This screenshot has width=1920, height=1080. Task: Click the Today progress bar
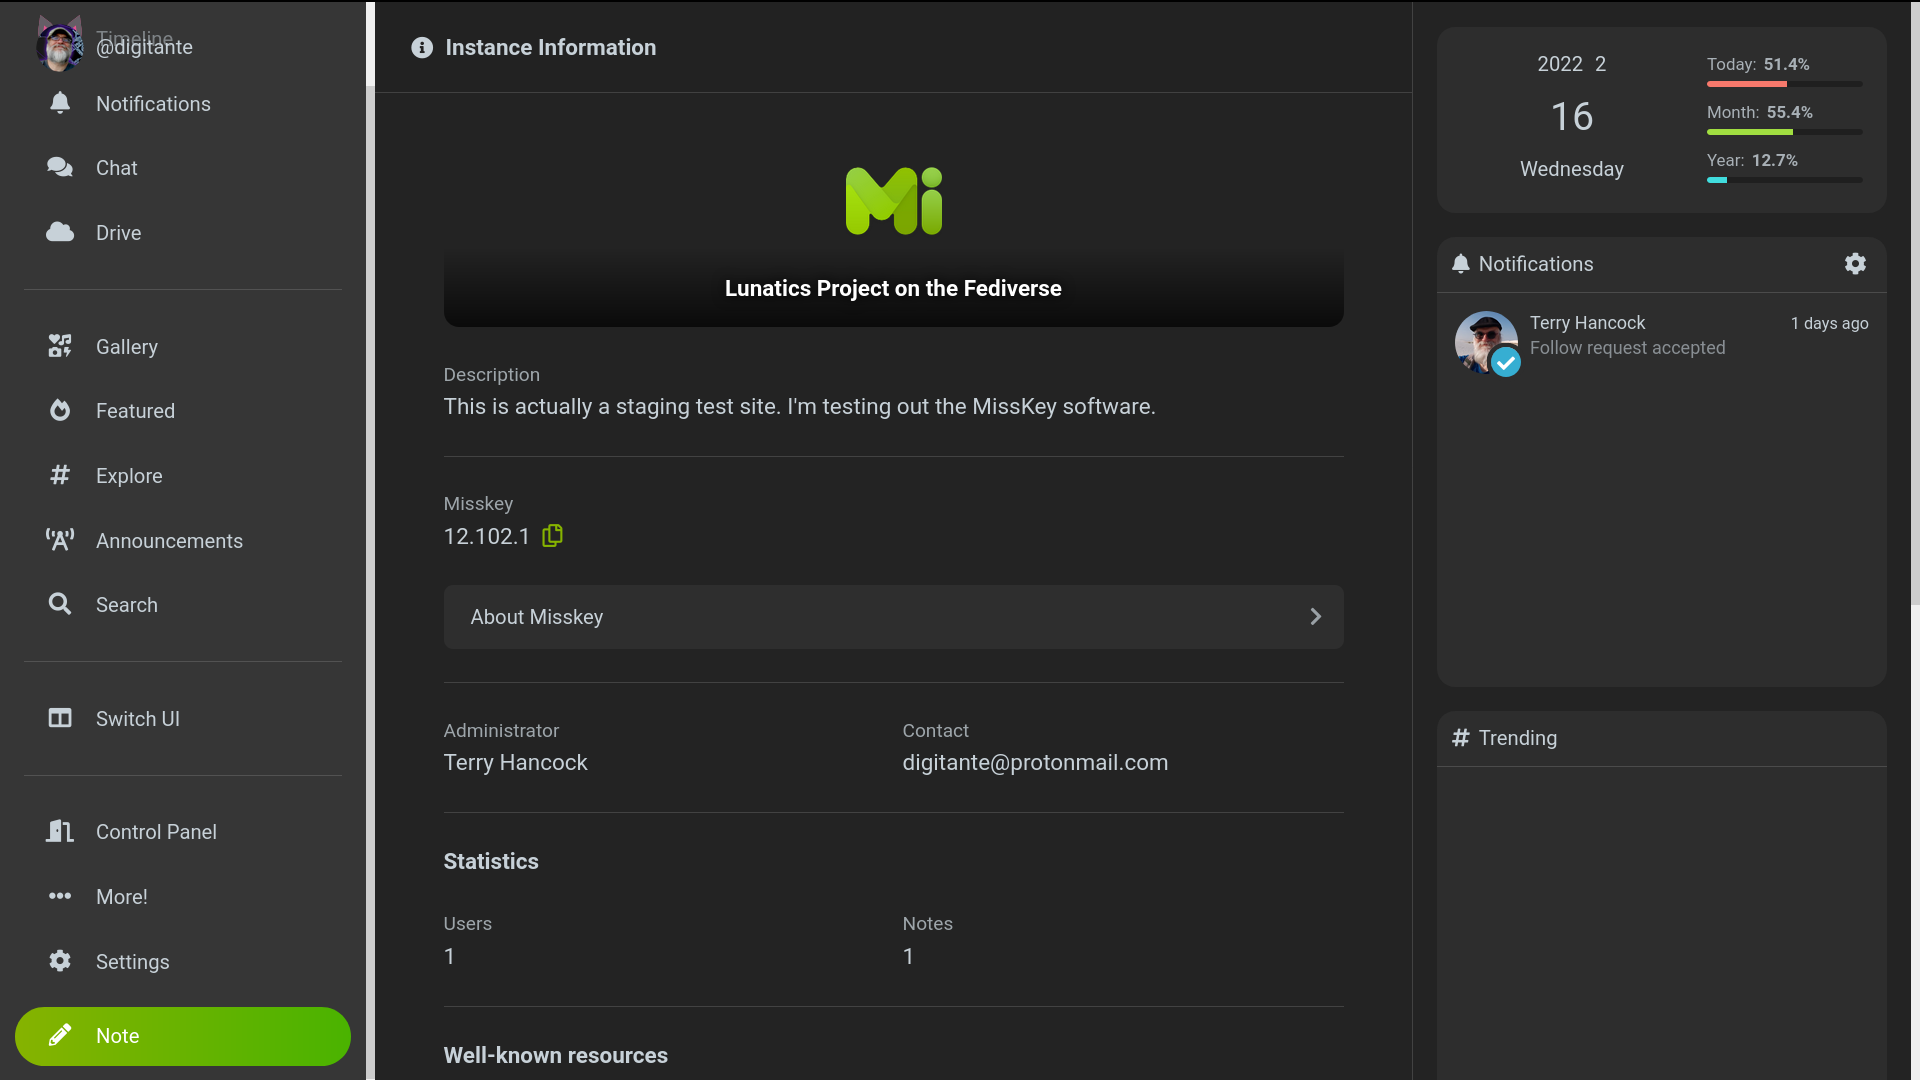pos(1784,84)
